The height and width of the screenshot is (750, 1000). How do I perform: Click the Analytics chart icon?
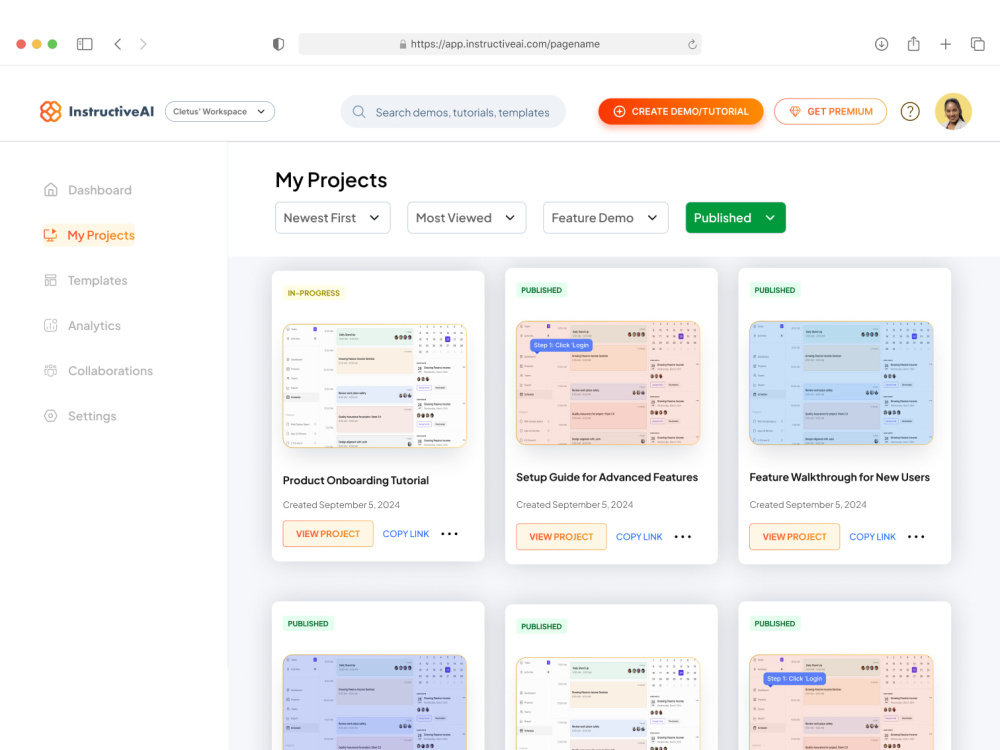(x=50, y=325)
